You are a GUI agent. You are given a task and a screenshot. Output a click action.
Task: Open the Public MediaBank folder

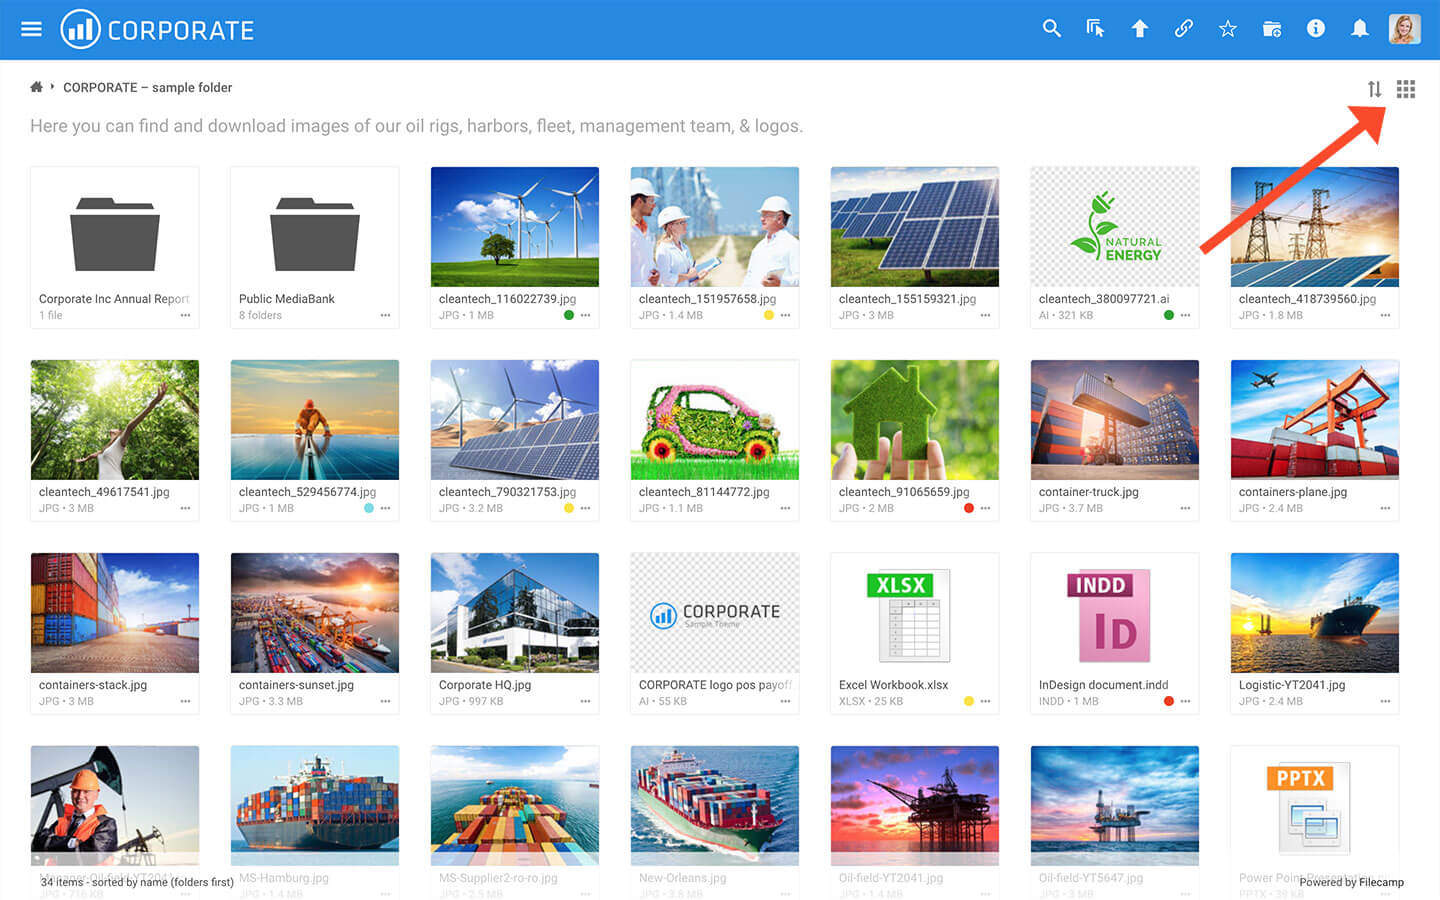315,234
